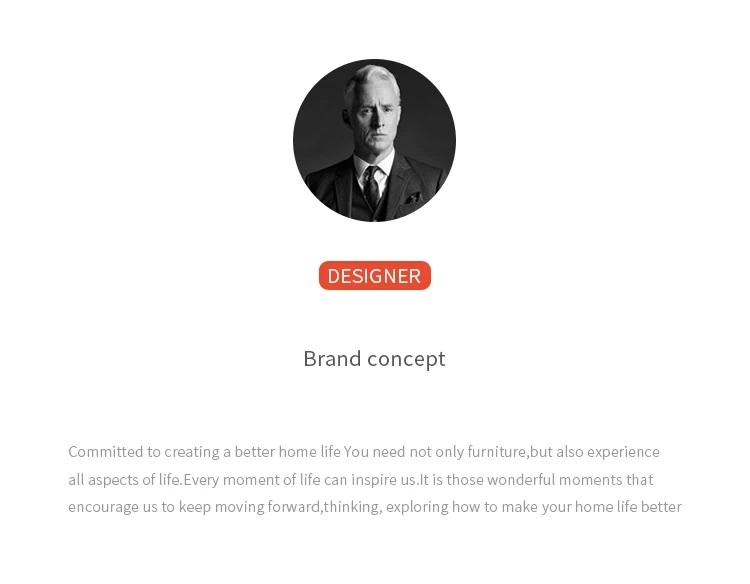Click the word "concept" in the heading
The width and height of the screenshot is (750, 584).
tap(406, 359)
